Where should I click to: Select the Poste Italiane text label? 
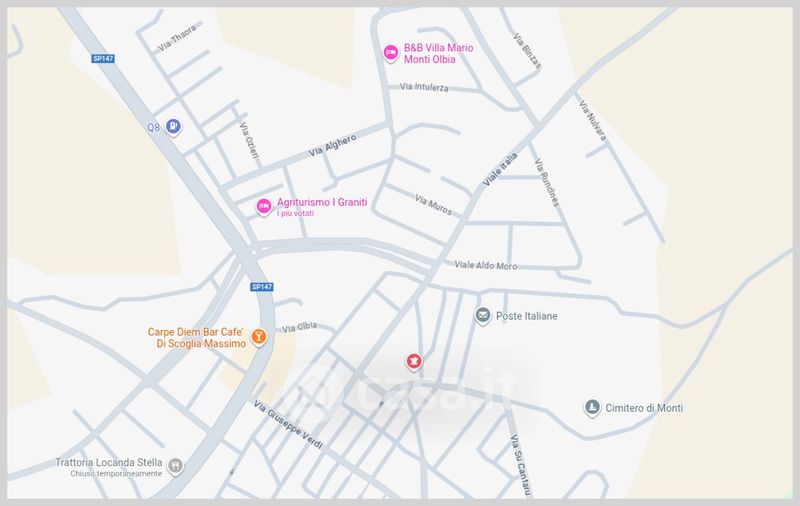pyautogui.click(x=527, y=316)
